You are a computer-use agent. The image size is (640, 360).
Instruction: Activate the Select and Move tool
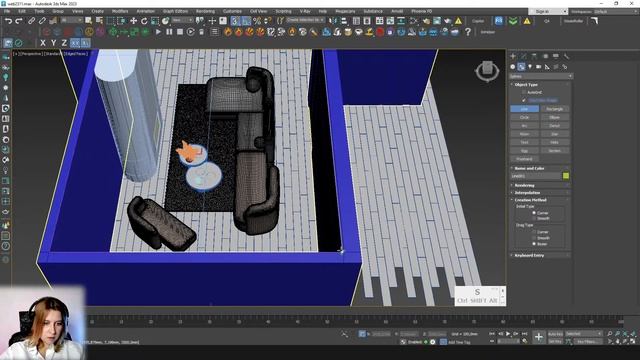point(133,21)
